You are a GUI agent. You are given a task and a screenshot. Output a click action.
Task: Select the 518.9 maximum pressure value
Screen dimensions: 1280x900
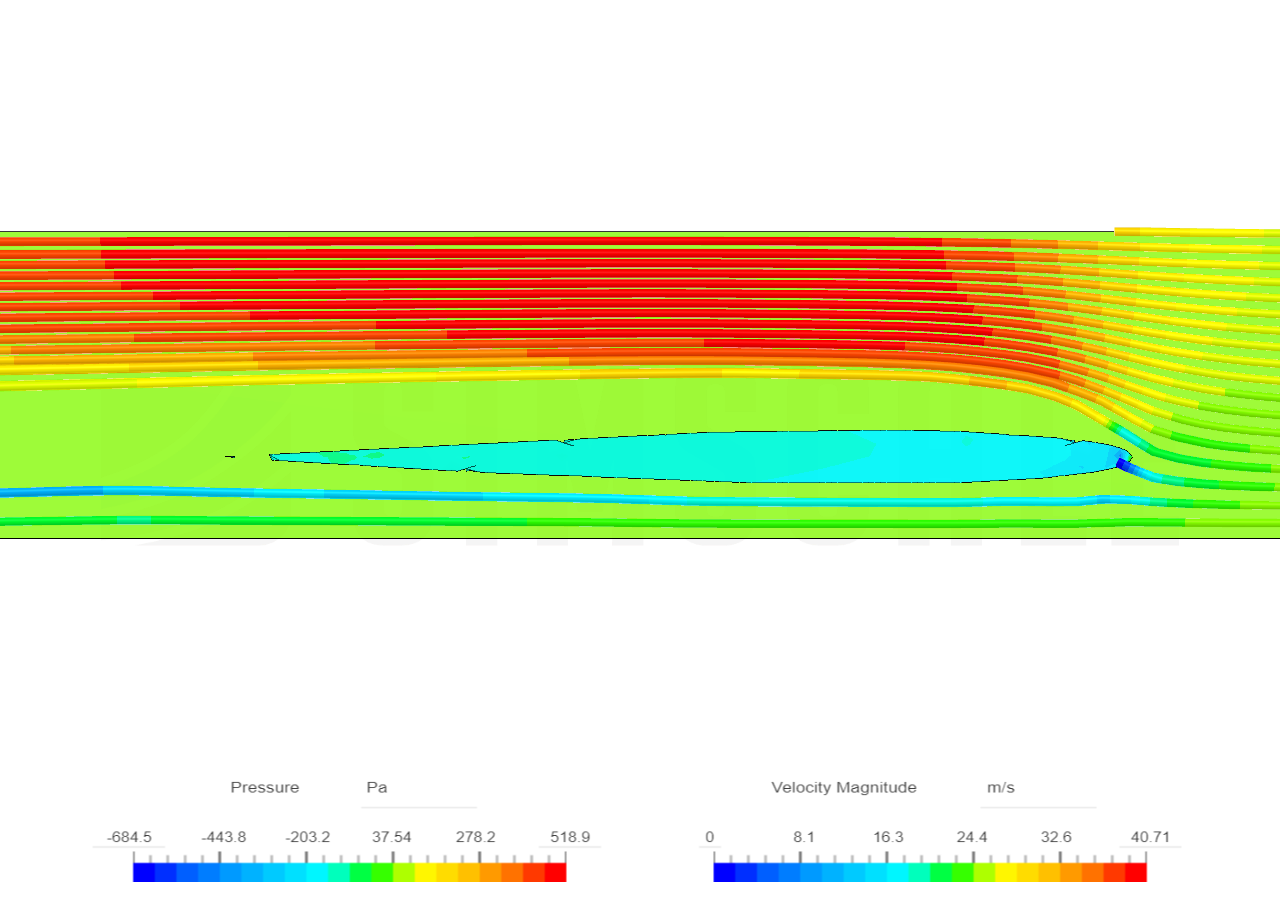click(570, 837)
